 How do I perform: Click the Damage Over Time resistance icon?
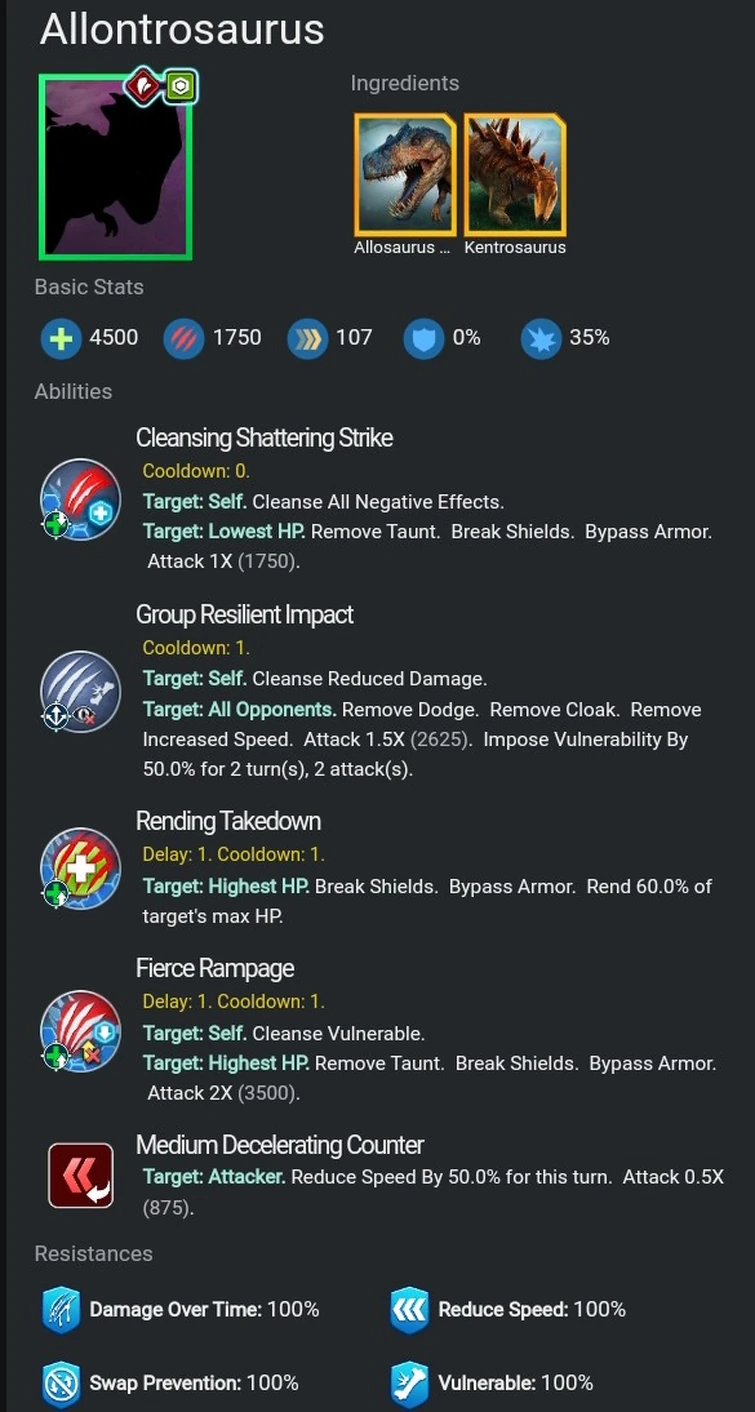pos(61,1310)
